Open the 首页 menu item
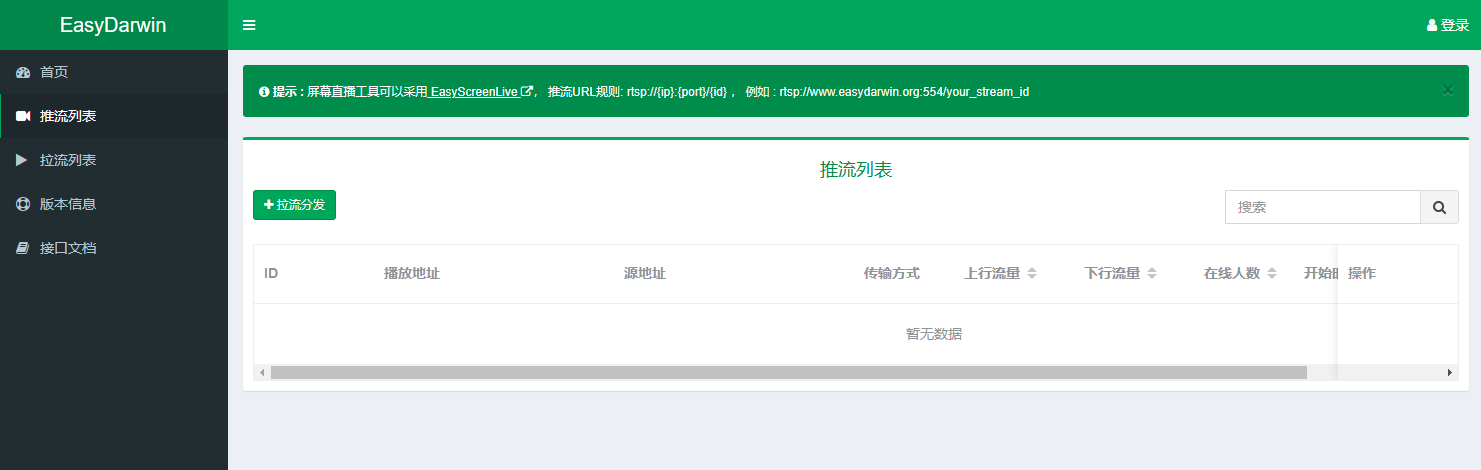This screenshot has height=470, width=1481. pyautogui.click(x=54, y=72)
